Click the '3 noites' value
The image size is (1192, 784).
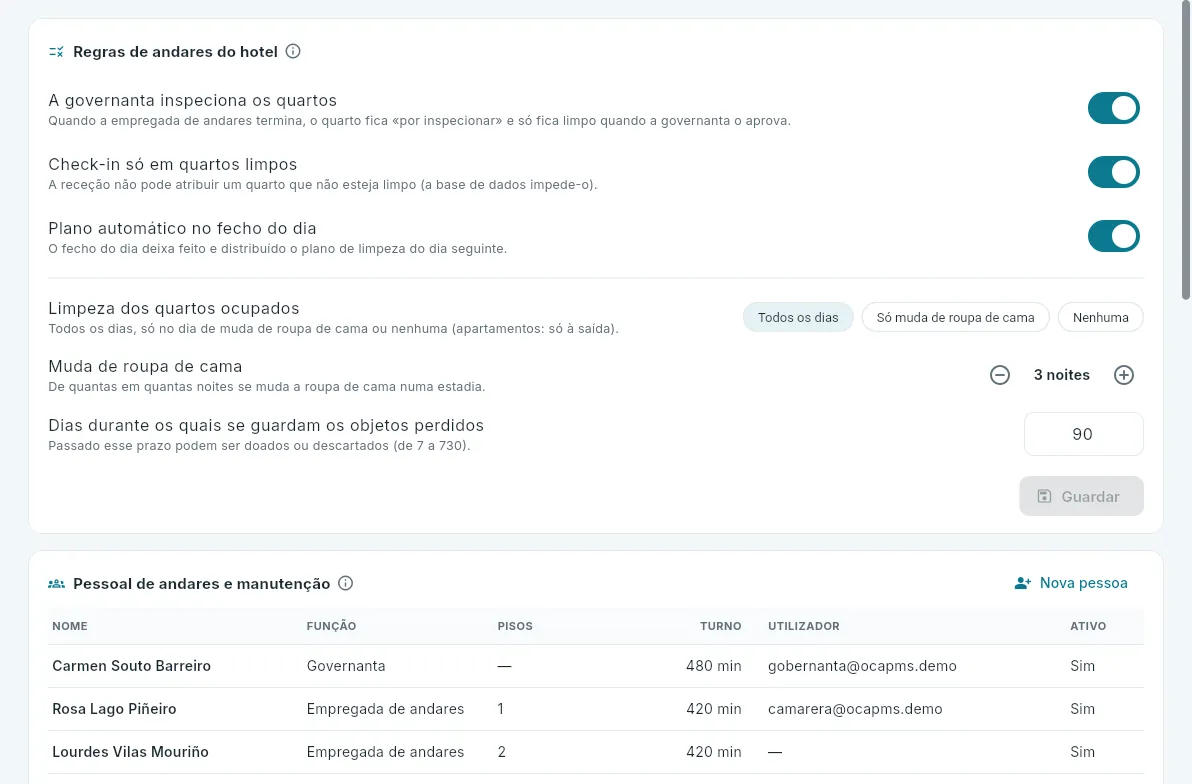point(1062,375)
